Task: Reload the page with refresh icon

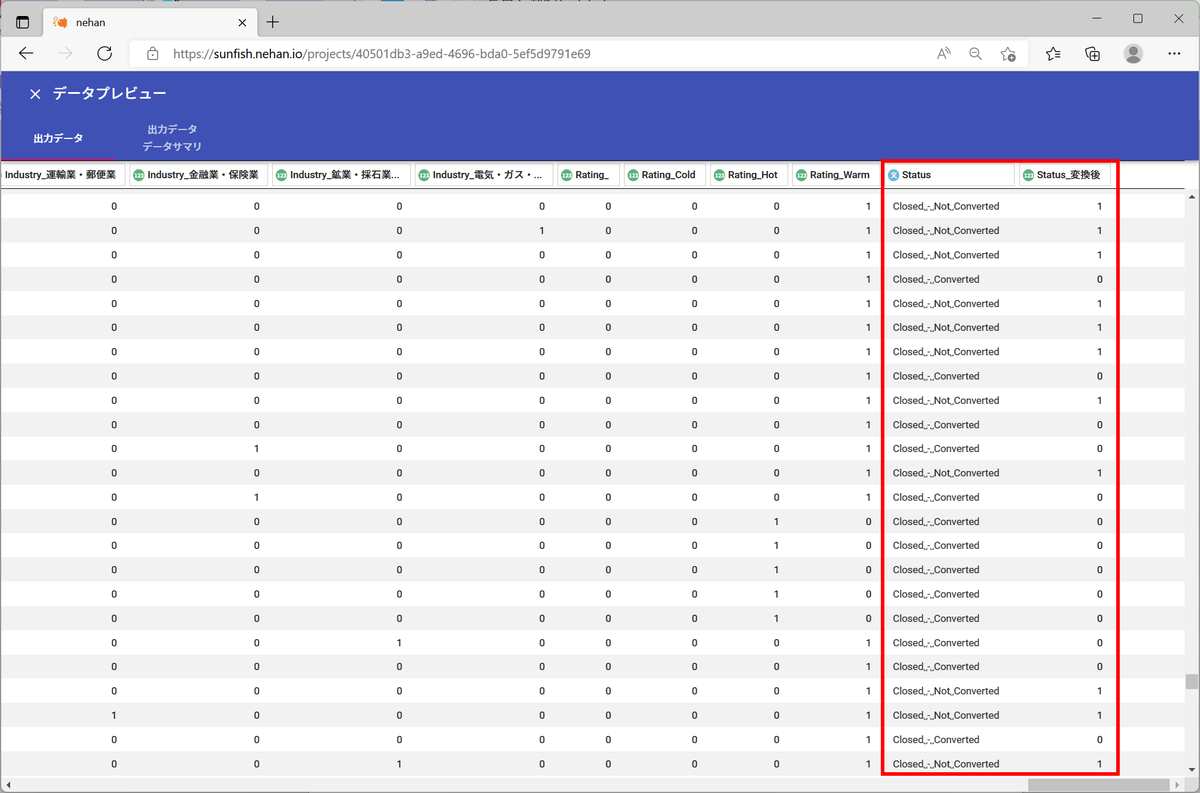Action: click(x=105, y=54)
